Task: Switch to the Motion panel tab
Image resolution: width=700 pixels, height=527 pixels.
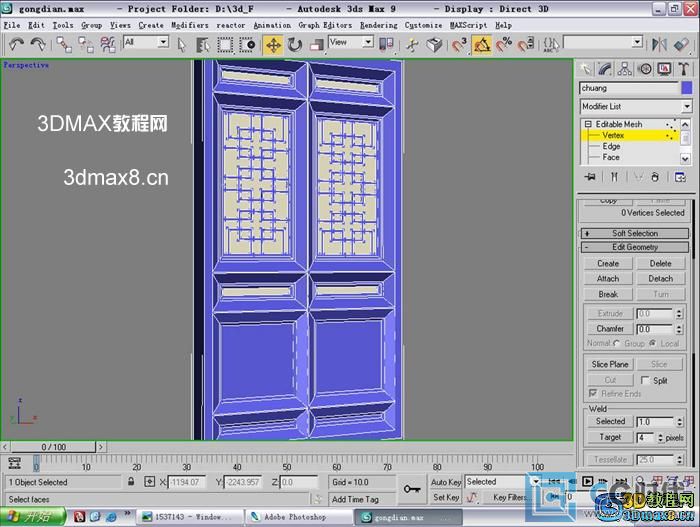Action: tap(644, 69)
